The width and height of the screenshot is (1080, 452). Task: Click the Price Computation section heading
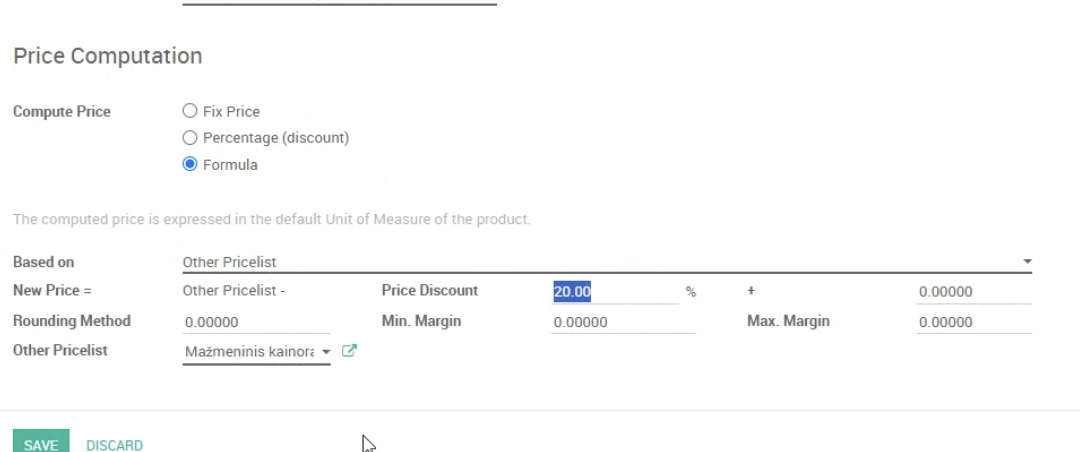pyautogui.click(x=108, y=56)
